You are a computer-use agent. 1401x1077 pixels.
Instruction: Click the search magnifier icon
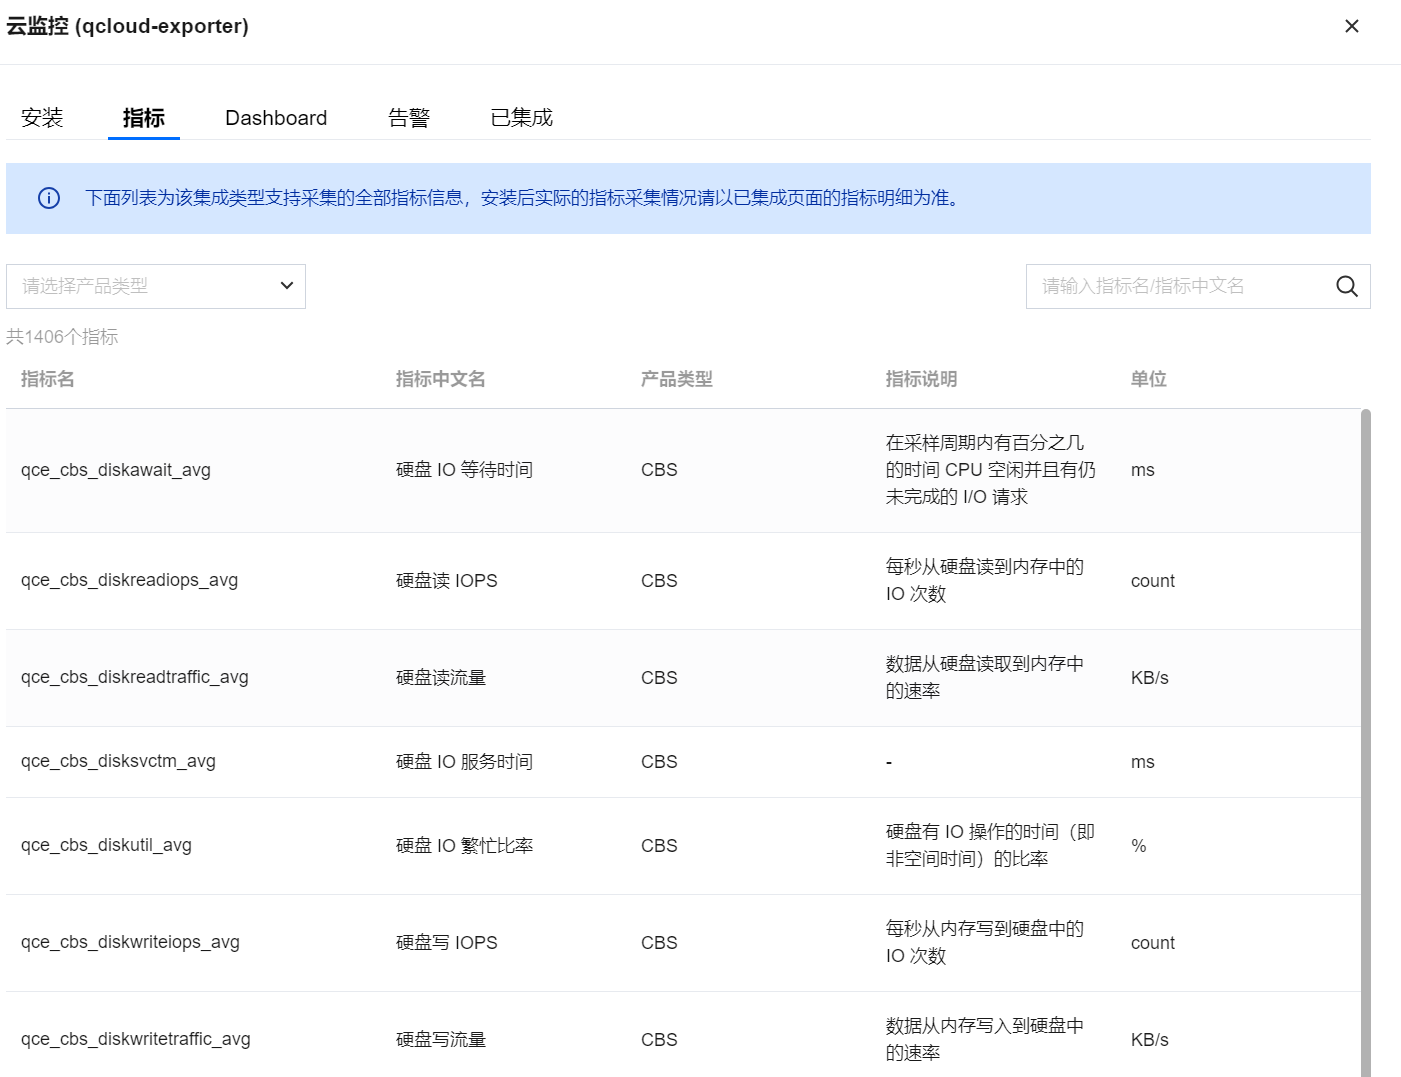[1346, 287]
